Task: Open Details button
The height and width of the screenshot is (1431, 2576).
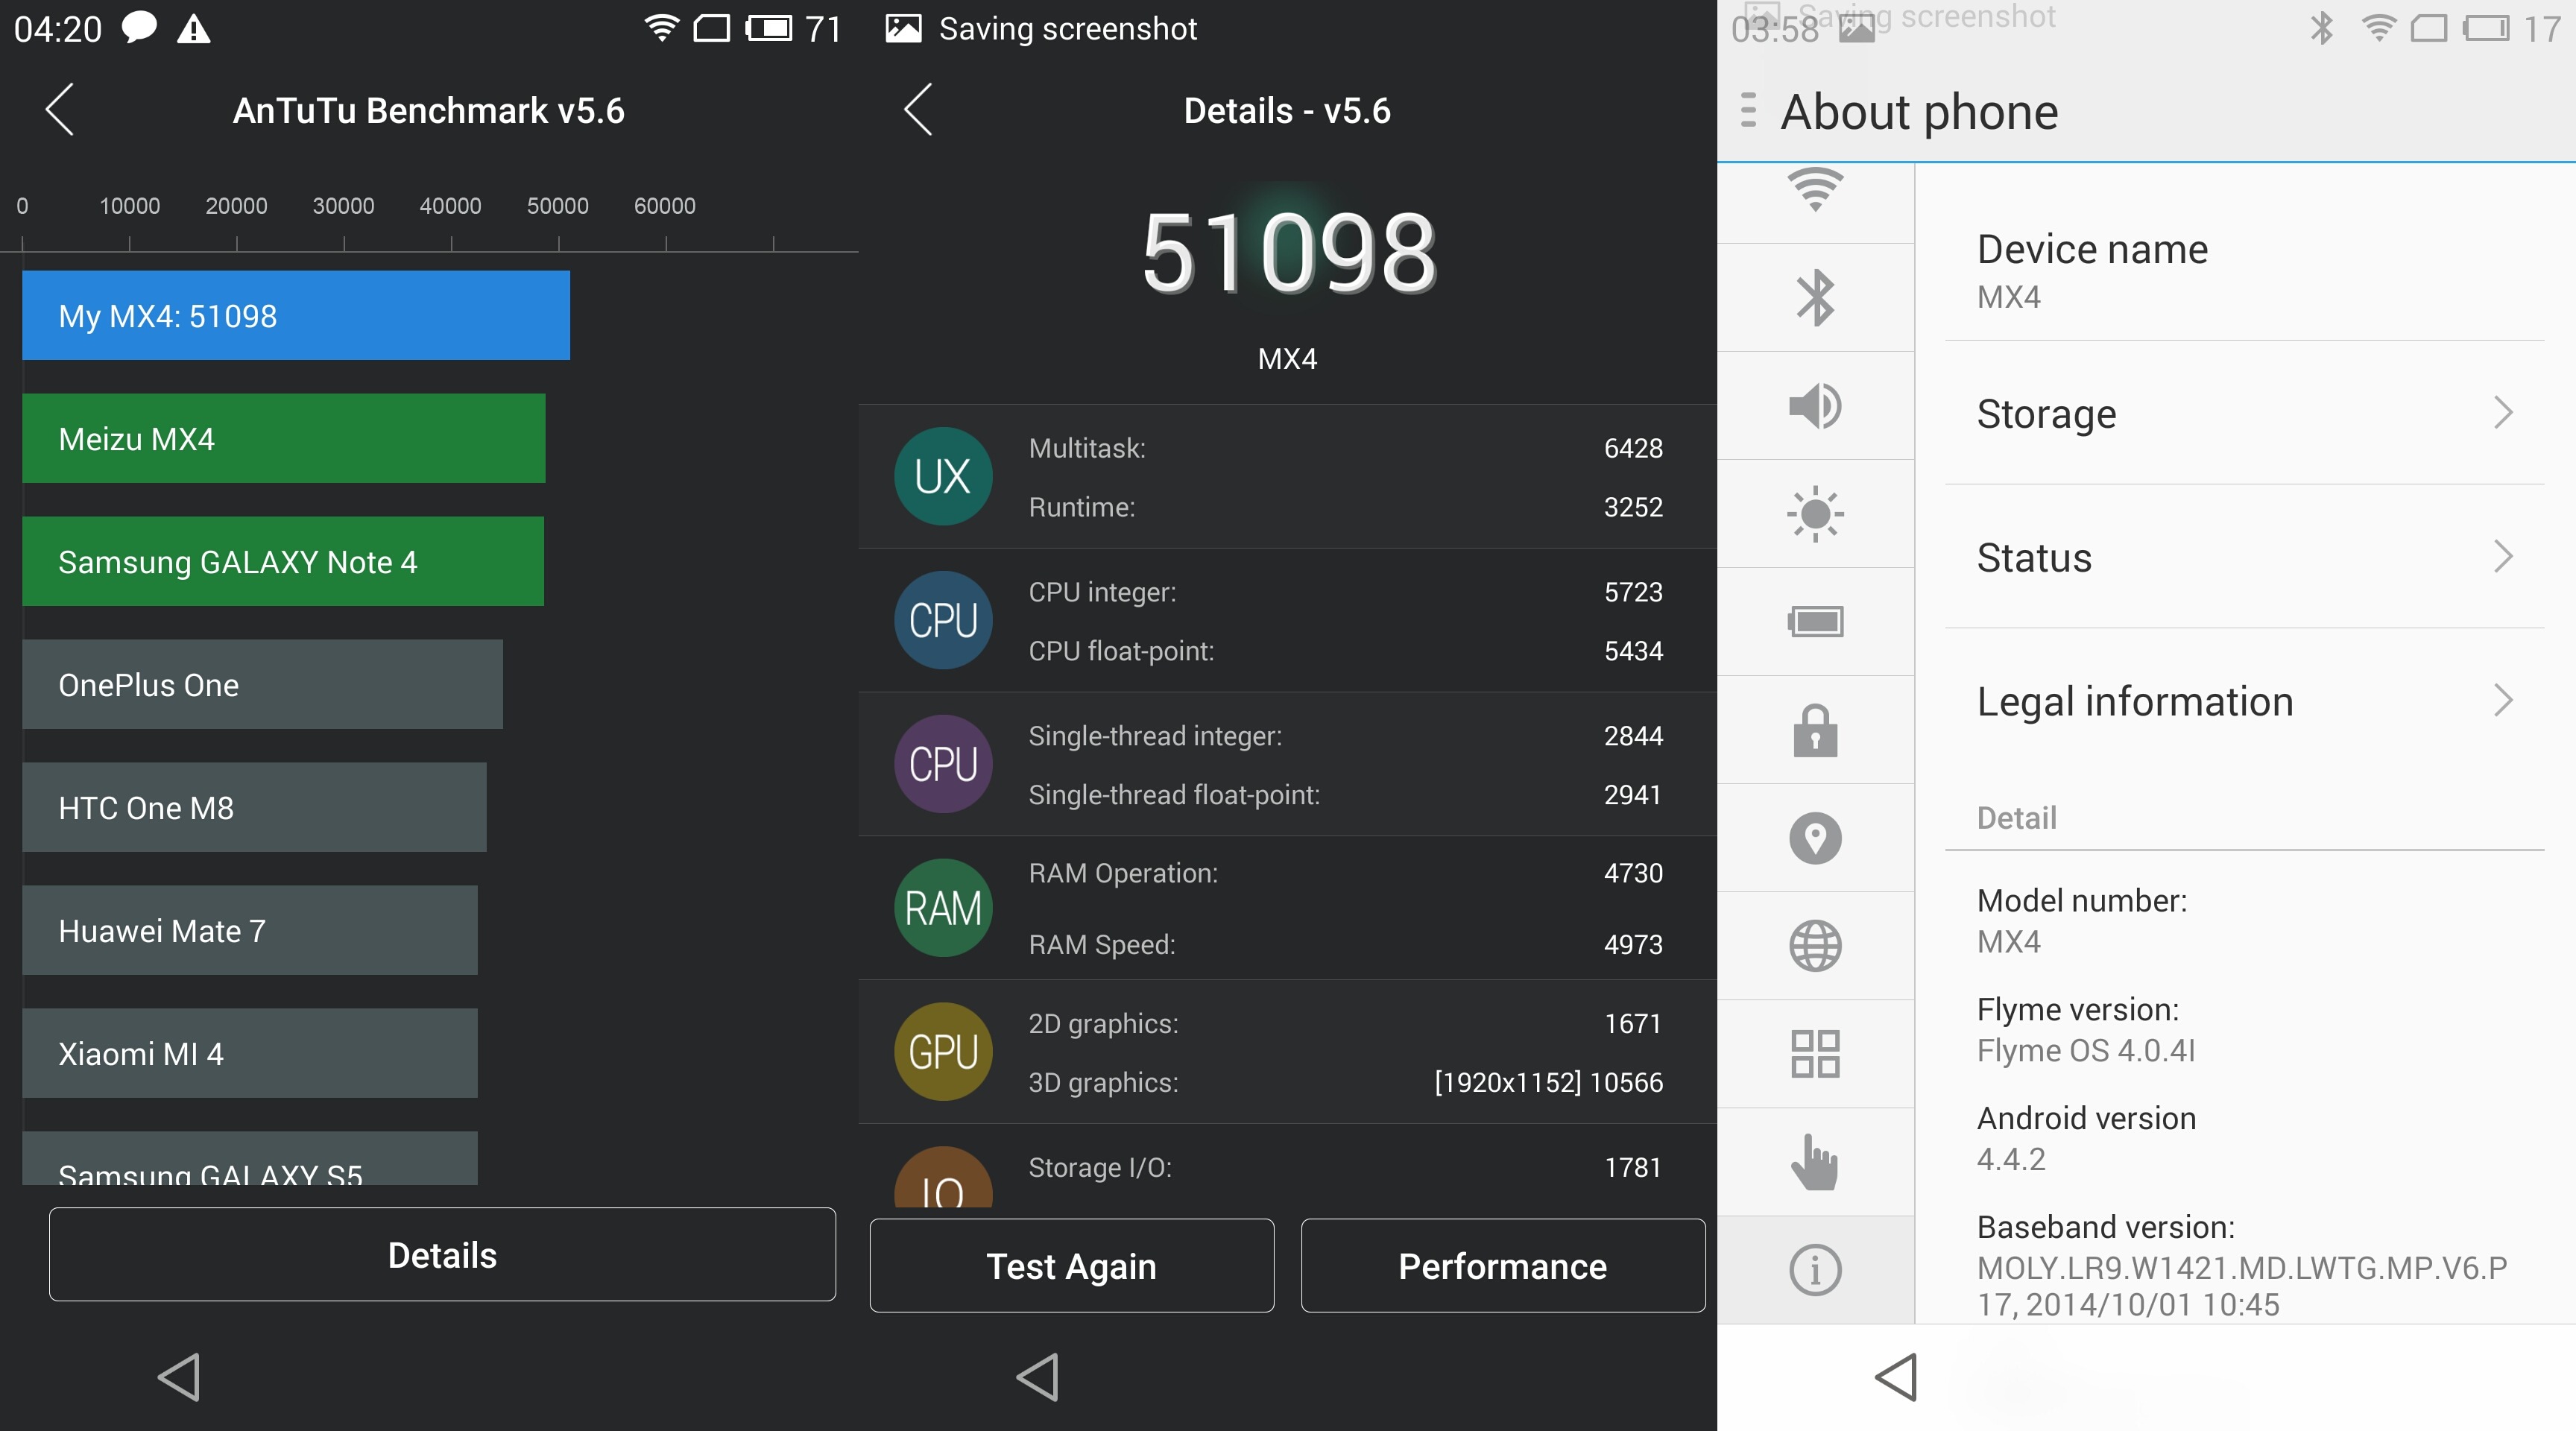Action: click(442, 1255)
